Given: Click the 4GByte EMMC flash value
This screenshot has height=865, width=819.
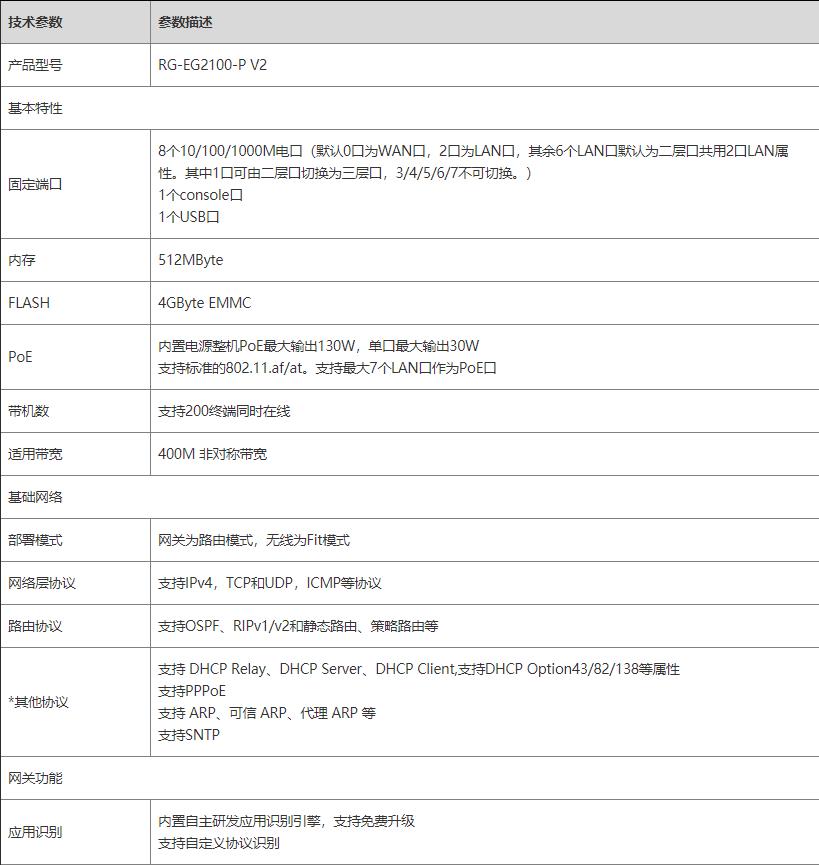Looking at the screenshot, I should (204, 303).
